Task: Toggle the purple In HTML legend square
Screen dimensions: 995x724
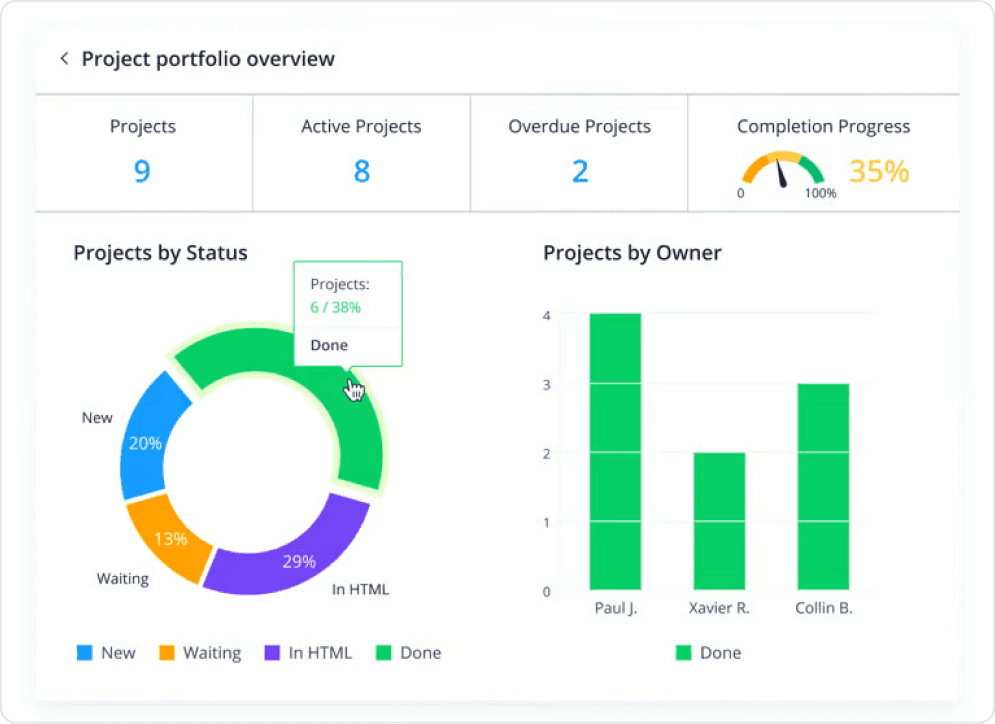Action: click(272, 653)
